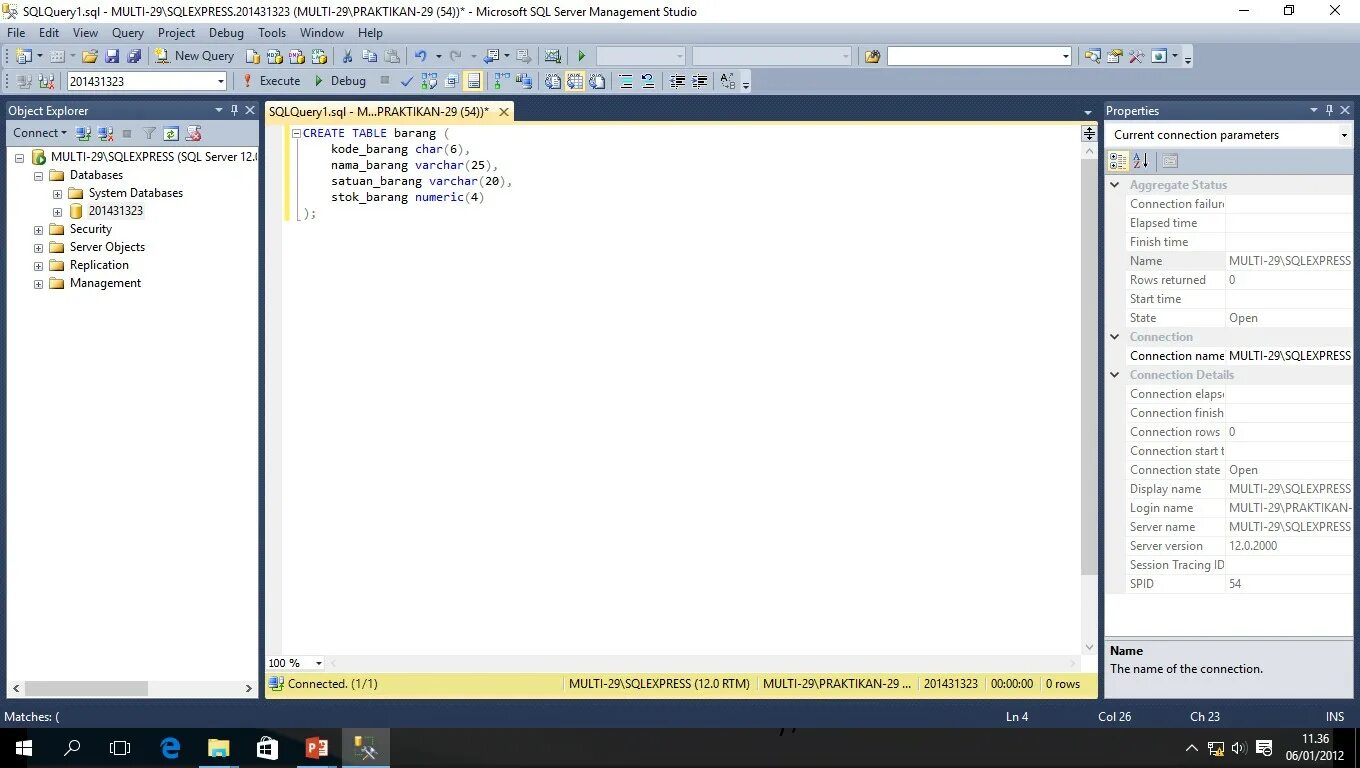
Task: Expand the Security folder node
Action: [x=38, y=230]
